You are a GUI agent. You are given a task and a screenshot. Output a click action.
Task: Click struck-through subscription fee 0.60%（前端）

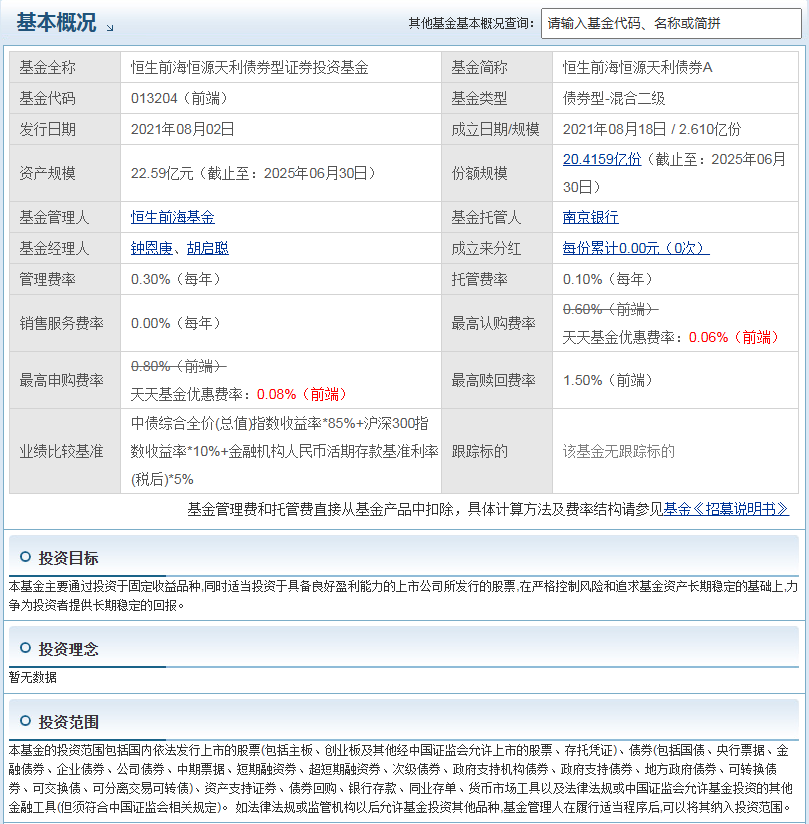(x=610, y=310)
